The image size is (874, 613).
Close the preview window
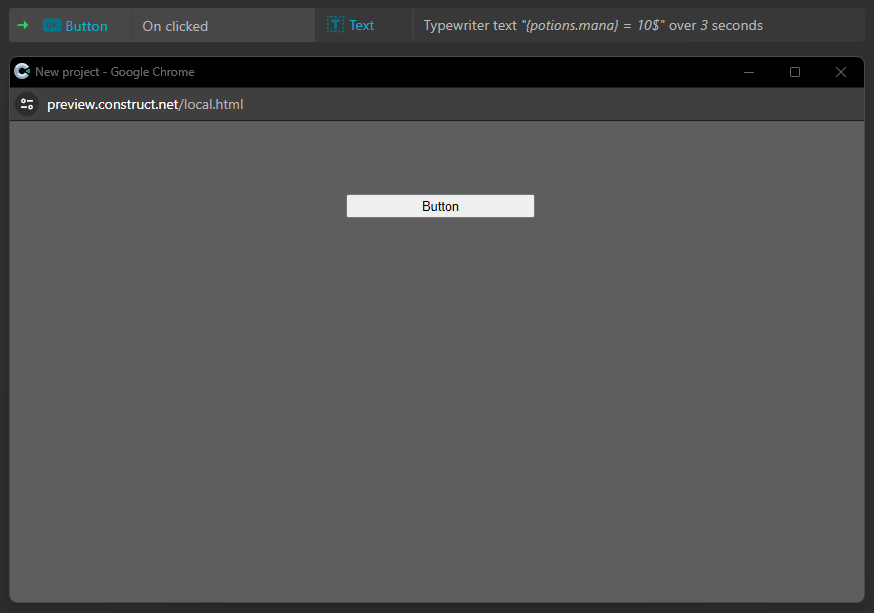[841, 72]
